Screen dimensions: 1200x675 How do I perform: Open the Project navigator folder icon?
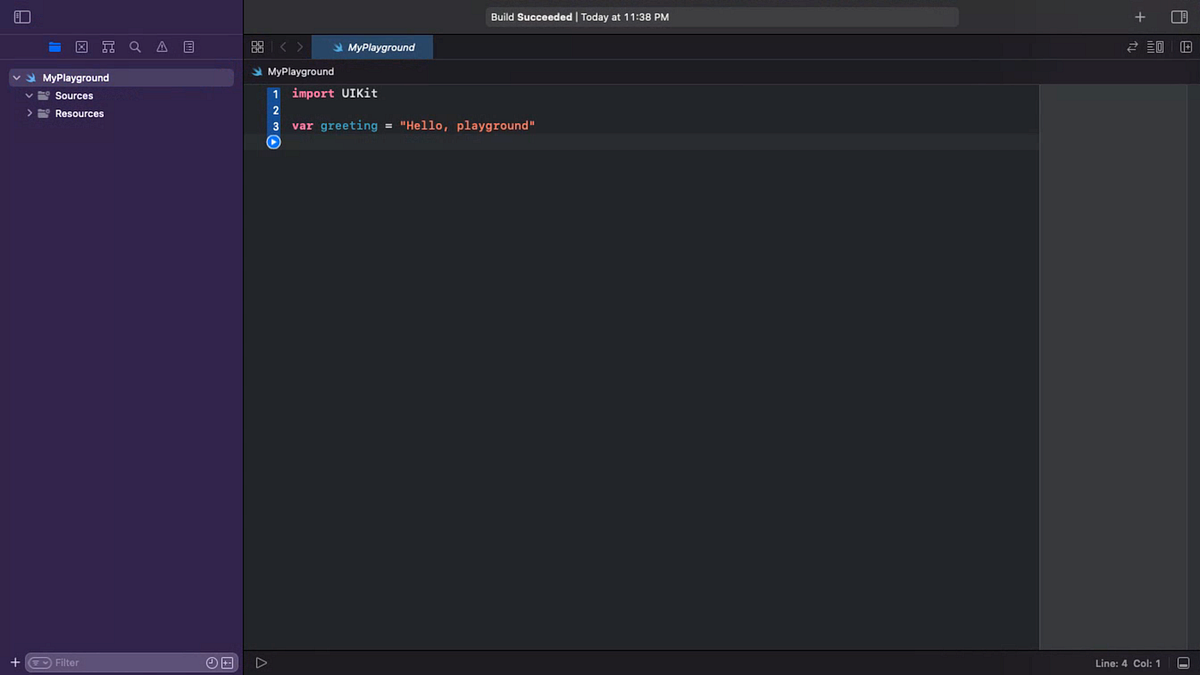point(54,46)
